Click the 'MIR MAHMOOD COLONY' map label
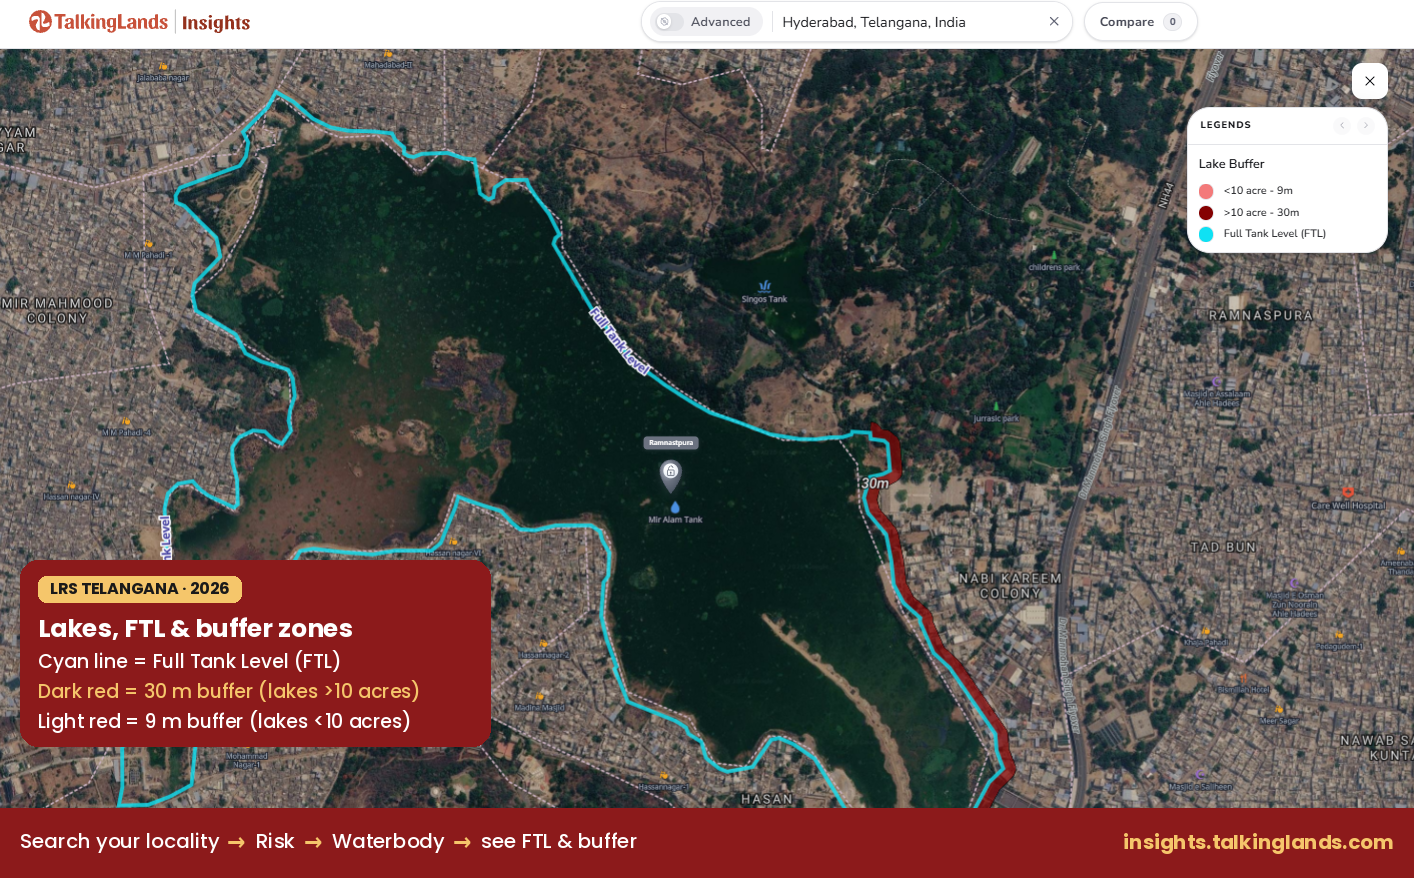This screenshot has width=1414, height=878. (x=57, y=311)
